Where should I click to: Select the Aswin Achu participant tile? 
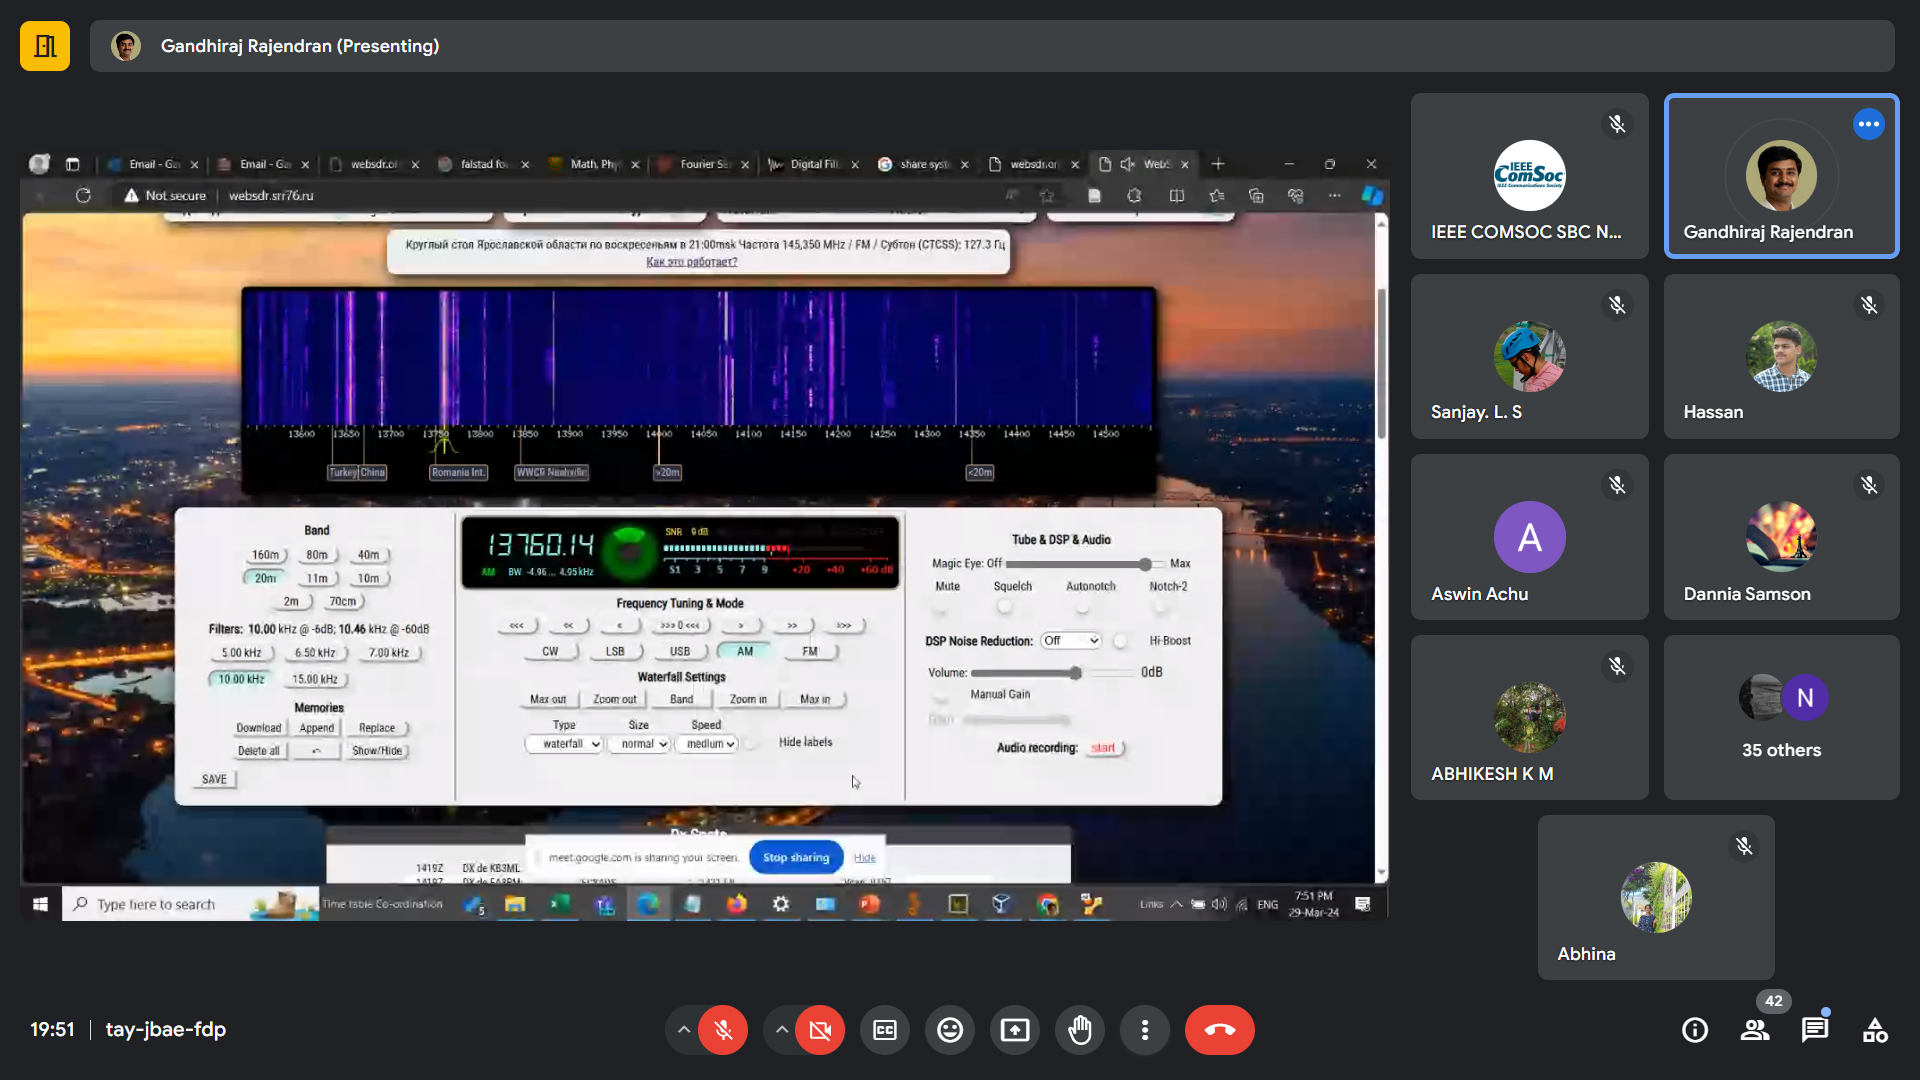tap(1529, 537)
